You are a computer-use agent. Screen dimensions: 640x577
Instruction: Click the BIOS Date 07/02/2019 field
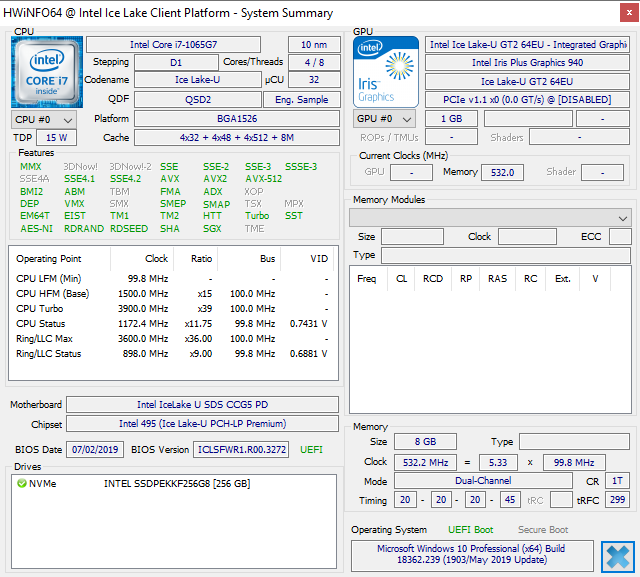pyautogui.click(x=95, y=450)
